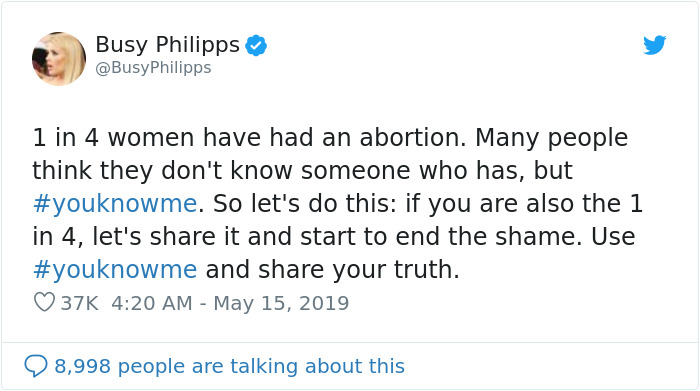Click the 4:20 AM timestamp
Image resolution: width=700 pixels, height=391 pixels.
[152, 303]
